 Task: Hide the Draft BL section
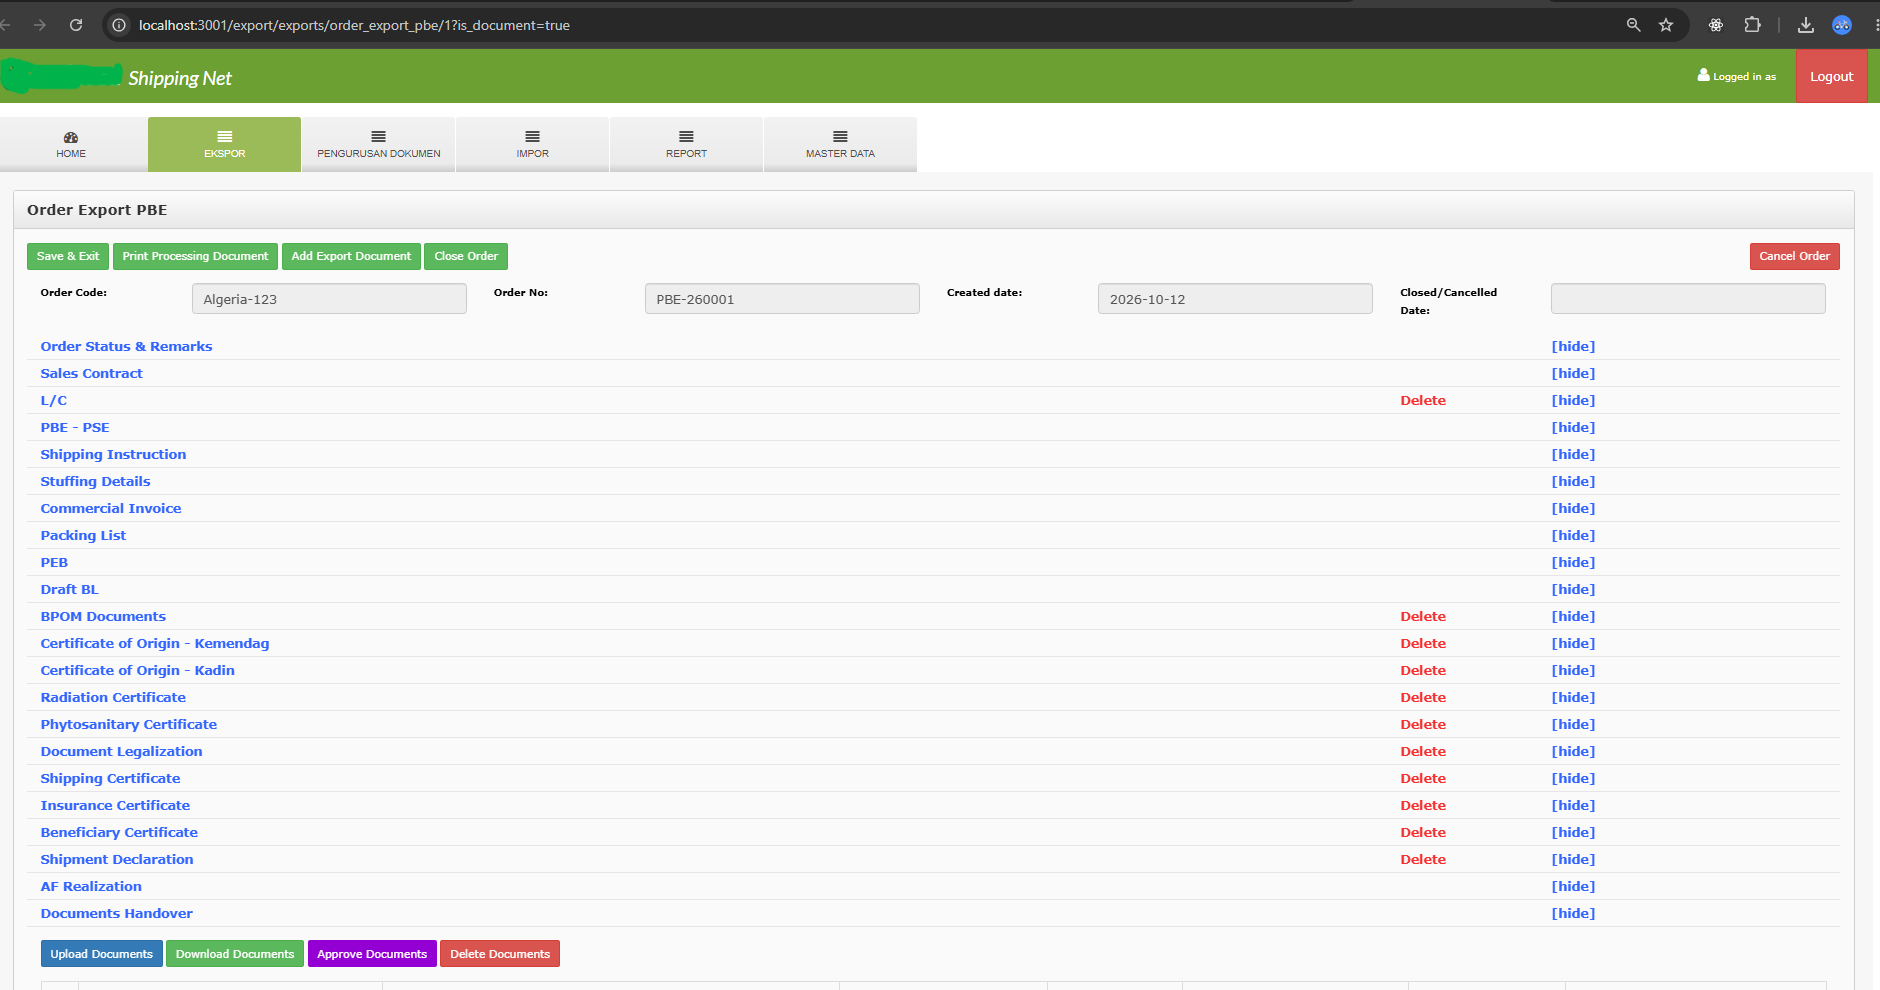[x=1573, y=589]
